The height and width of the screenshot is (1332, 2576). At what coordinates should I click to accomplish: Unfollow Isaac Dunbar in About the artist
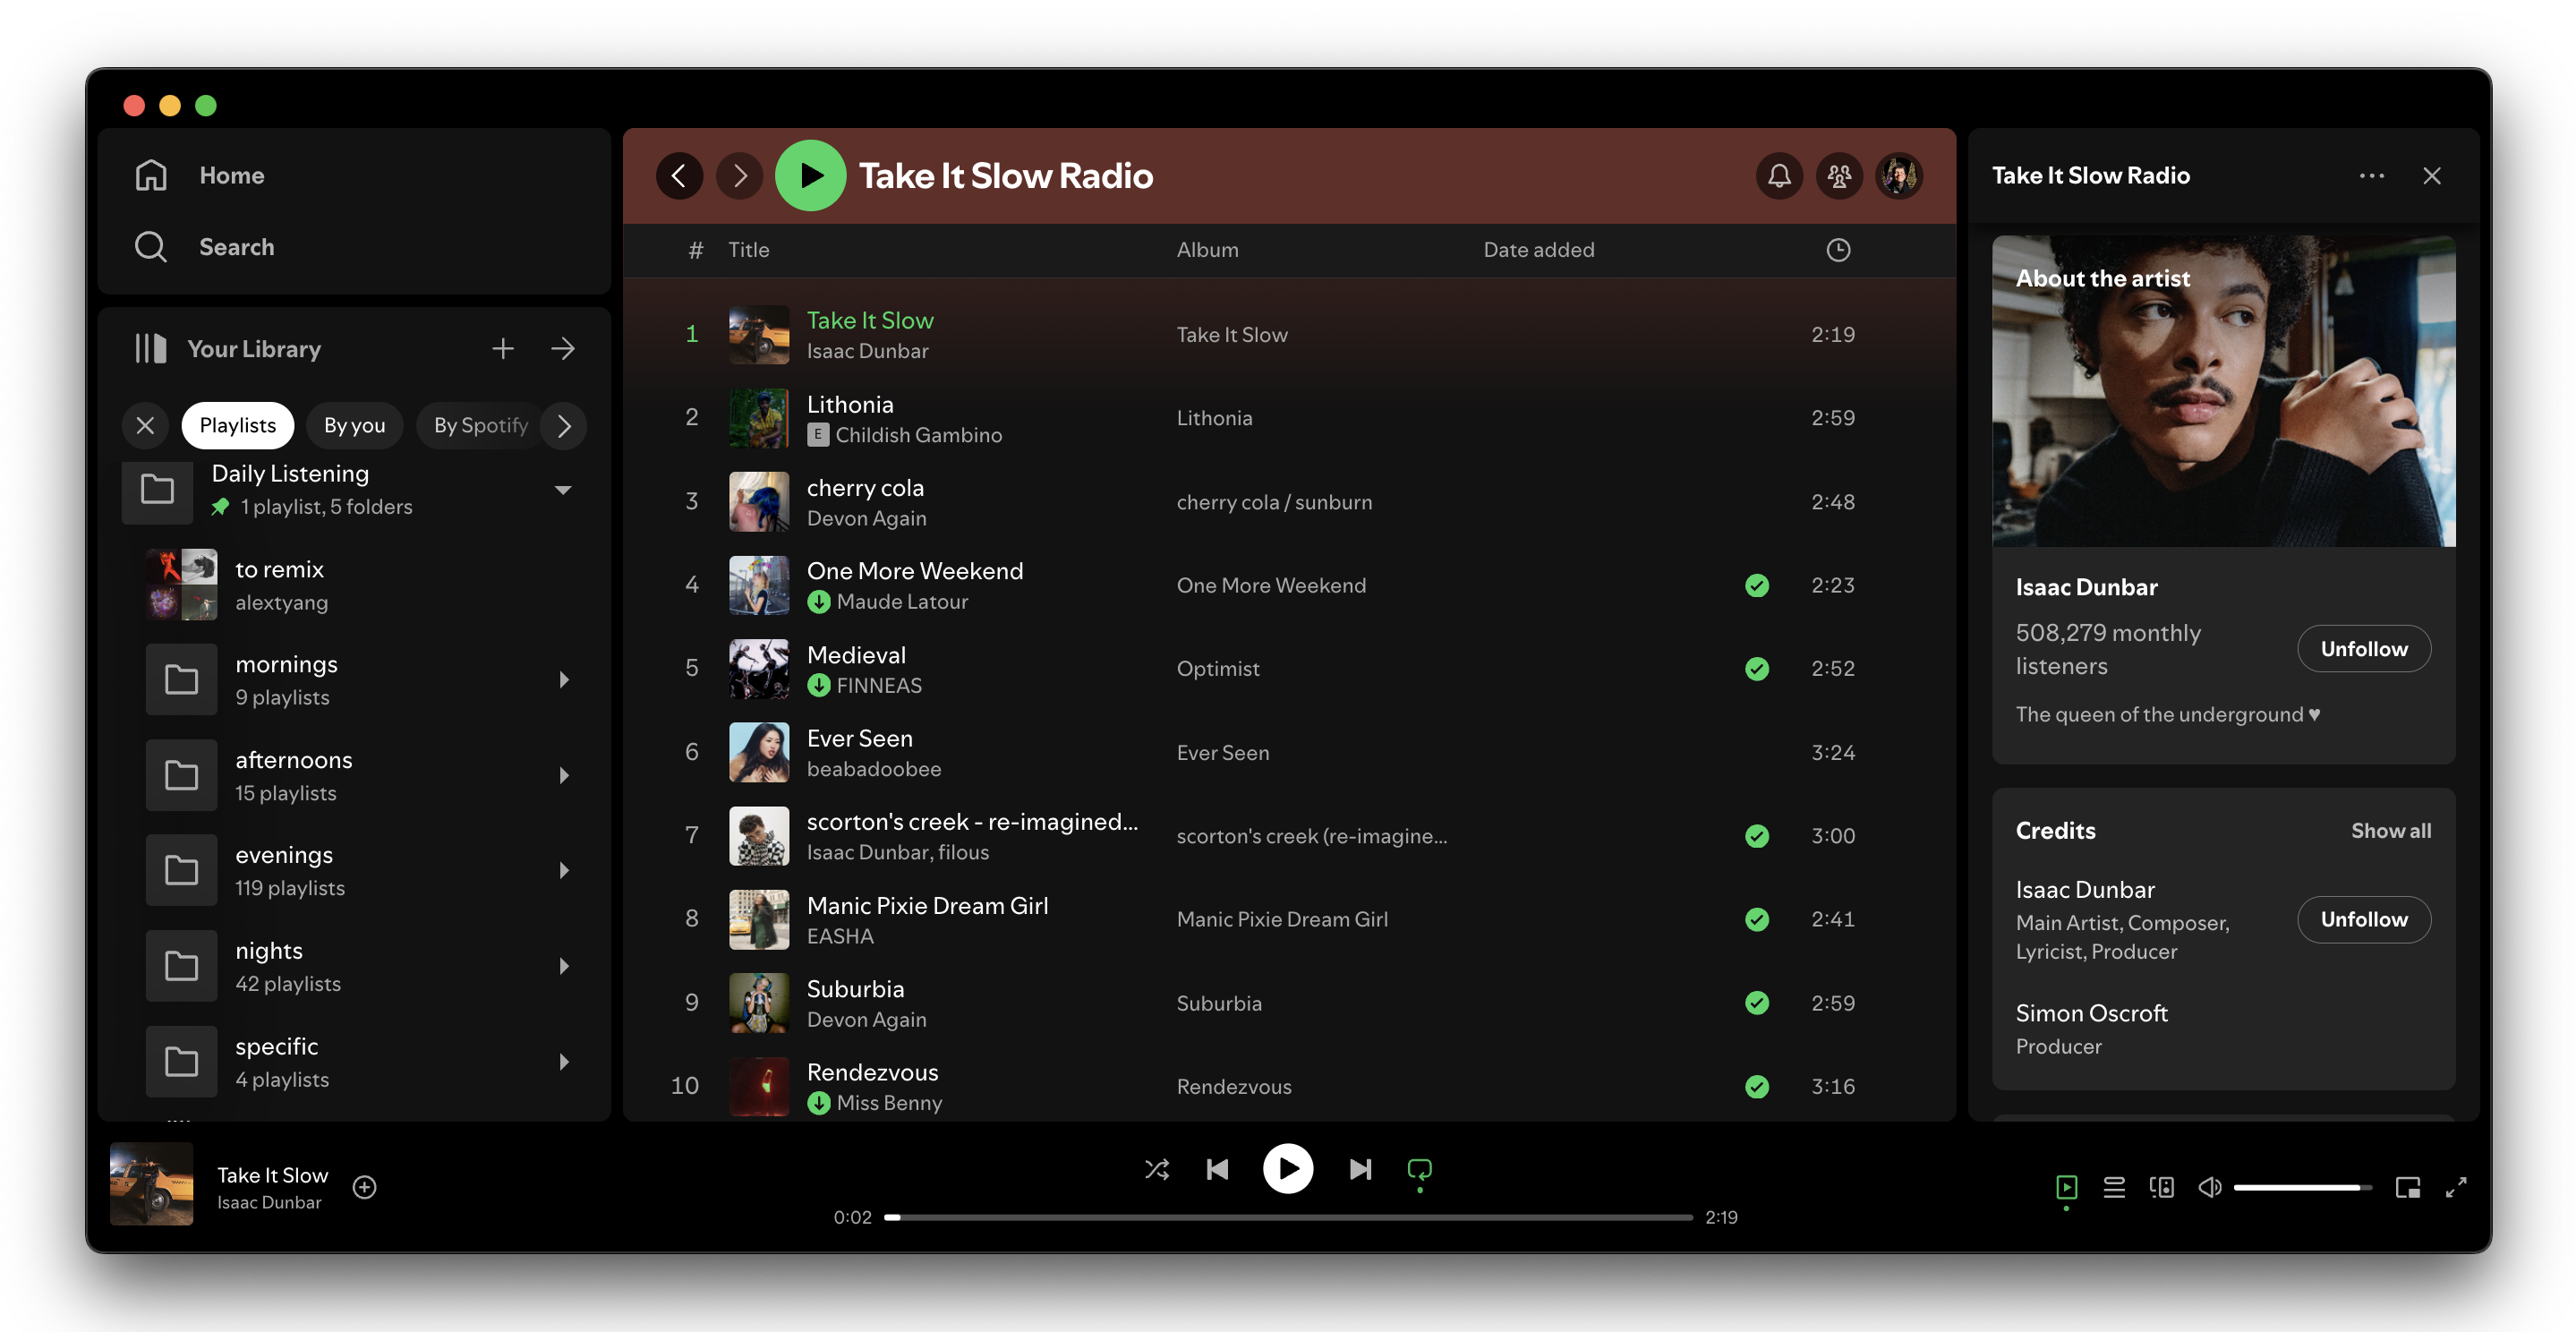coord(2363,649)
